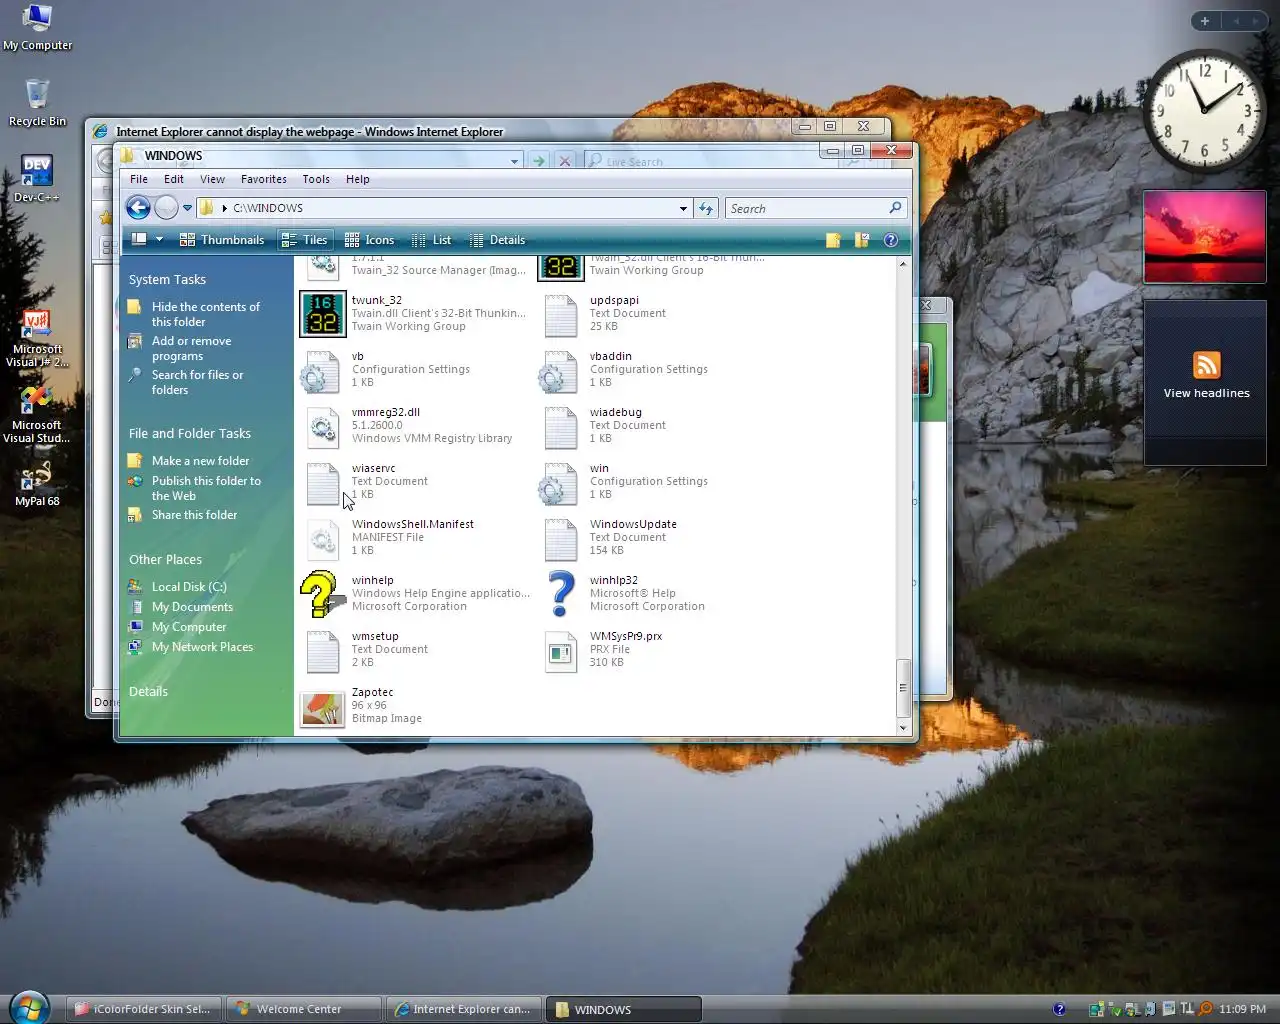Viewport: 1280px width, 1024px height.
Task: Collapse the File and Folder Tasks header
Action: click(x=190, y=434)
